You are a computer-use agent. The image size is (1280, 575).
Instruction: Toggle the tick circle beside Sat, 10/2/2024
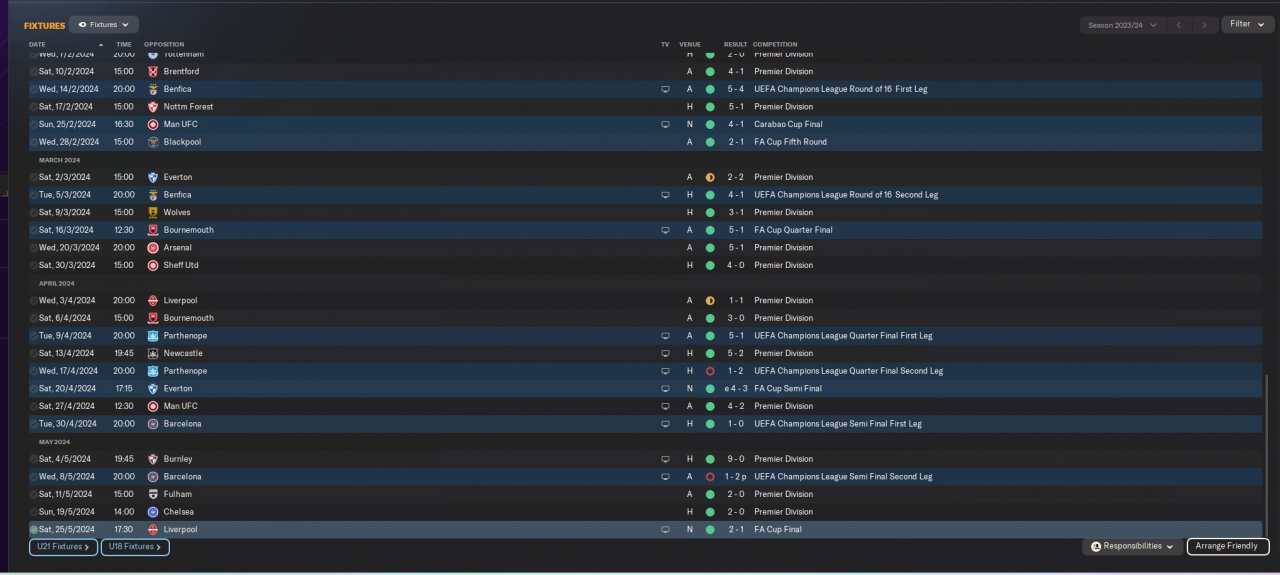coord(34,72)
